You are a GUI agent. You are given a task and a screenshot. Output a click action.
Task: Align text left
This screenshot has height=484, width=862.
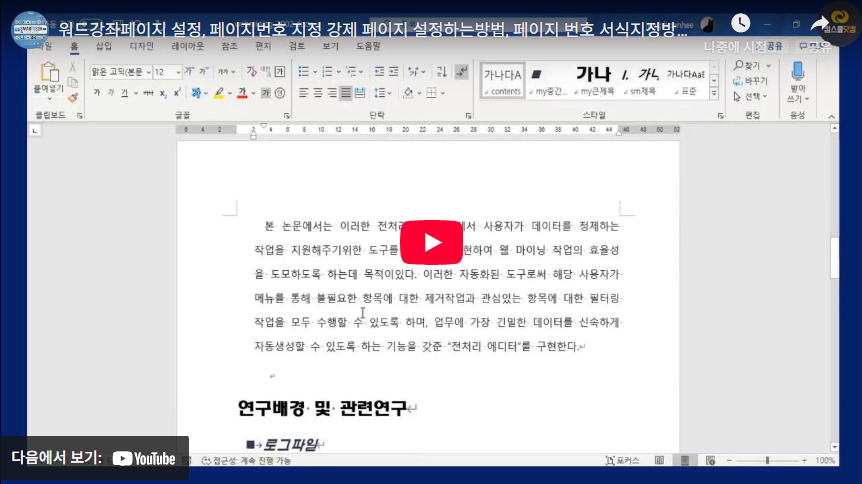pyautogui.click(x=303, y=93)
